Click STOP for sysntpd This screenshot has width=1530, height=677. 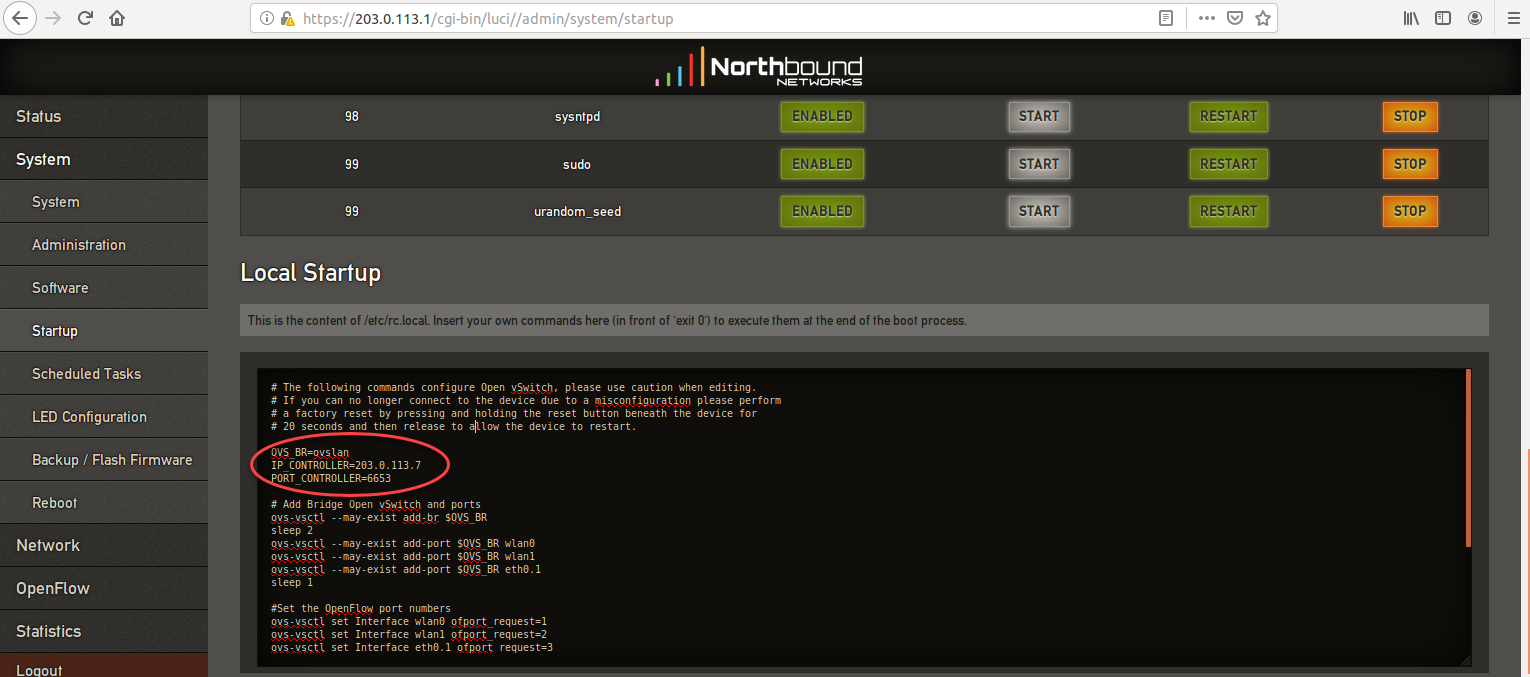pos(1410,116)
